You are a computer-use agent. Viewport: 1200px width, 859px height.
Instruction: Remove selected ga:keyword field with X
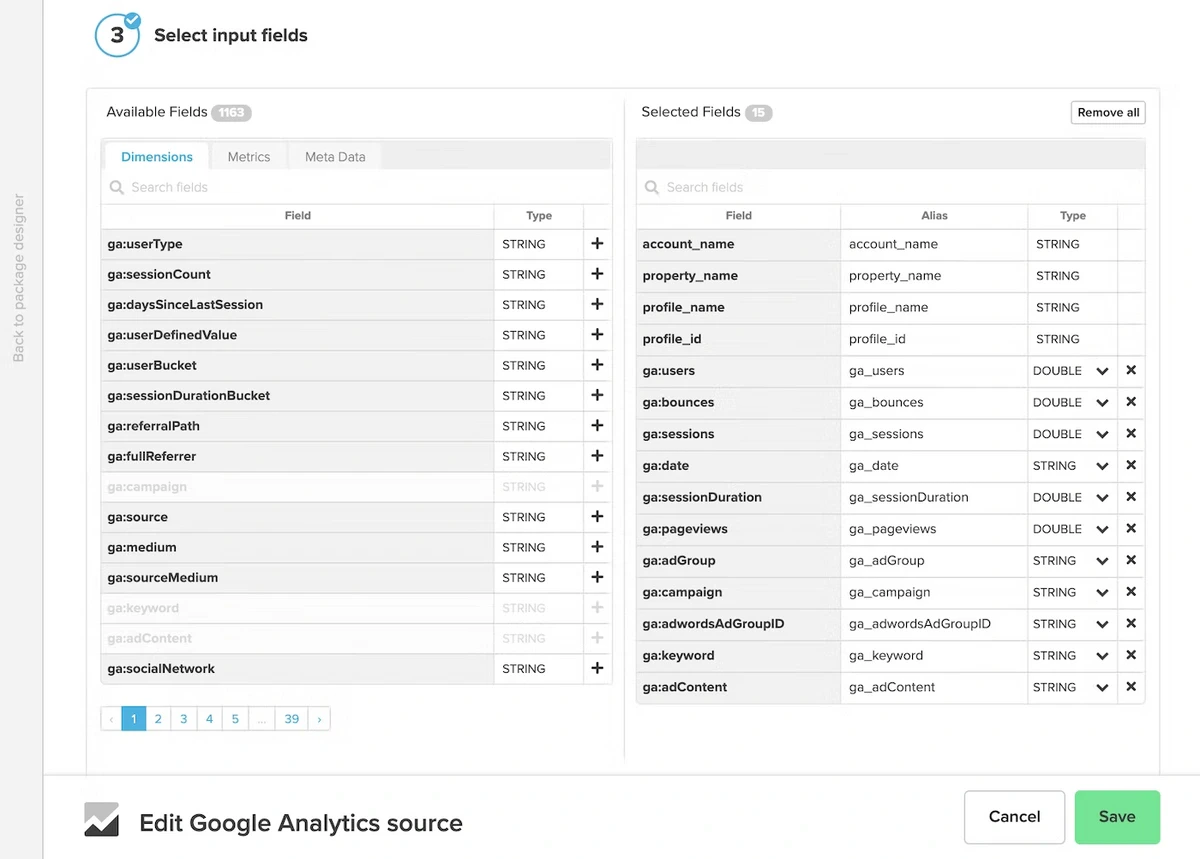[x=1131, y=655]
